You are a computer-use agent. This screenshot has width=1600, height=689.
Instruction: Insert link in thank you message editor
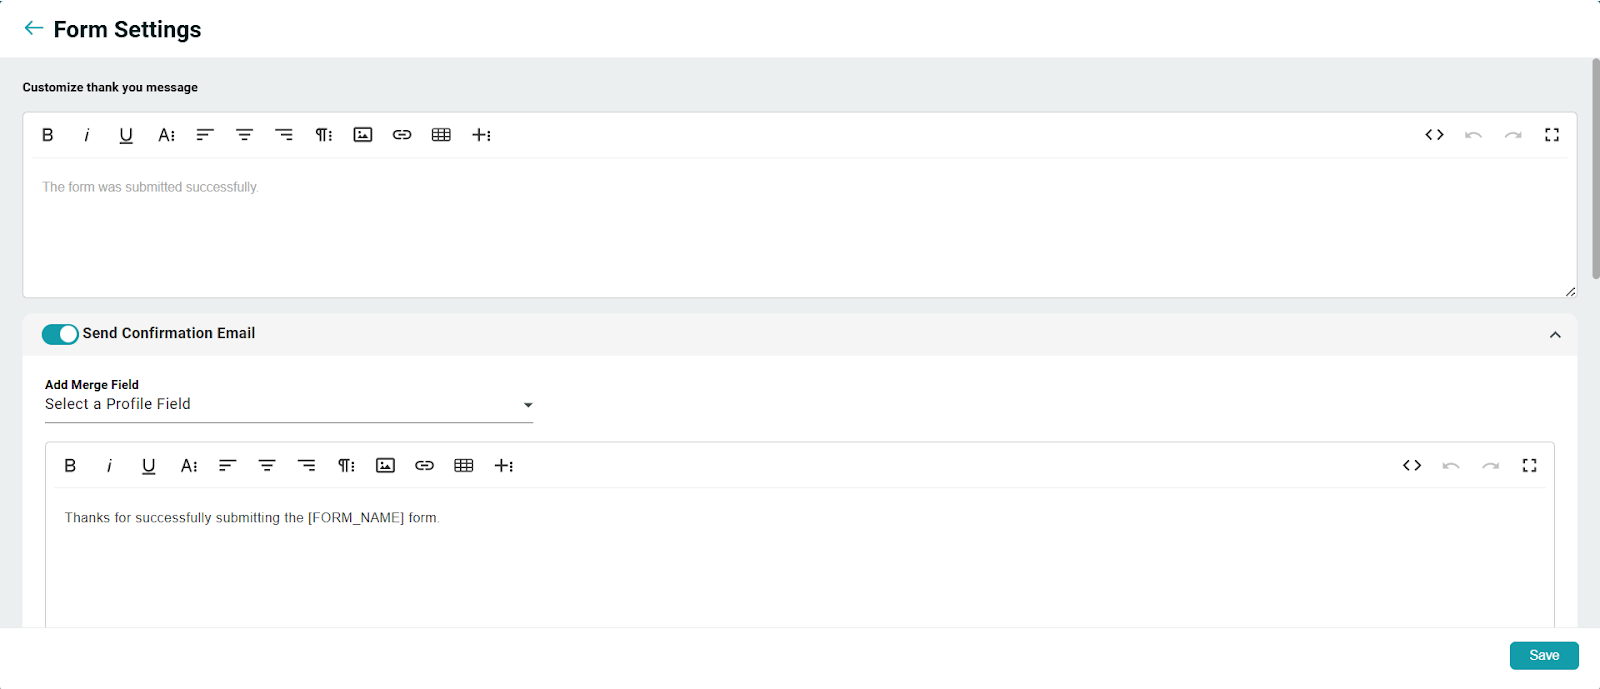tap(402, 135)
